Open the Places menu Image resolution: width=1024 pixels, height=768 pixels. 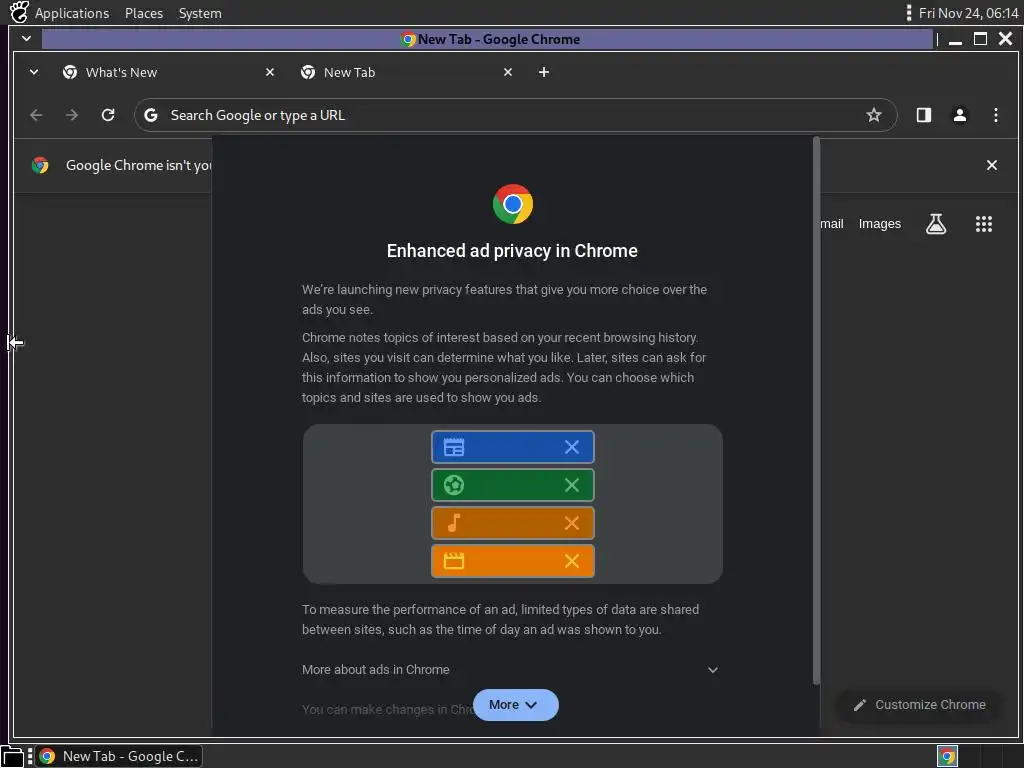(144, 13)
